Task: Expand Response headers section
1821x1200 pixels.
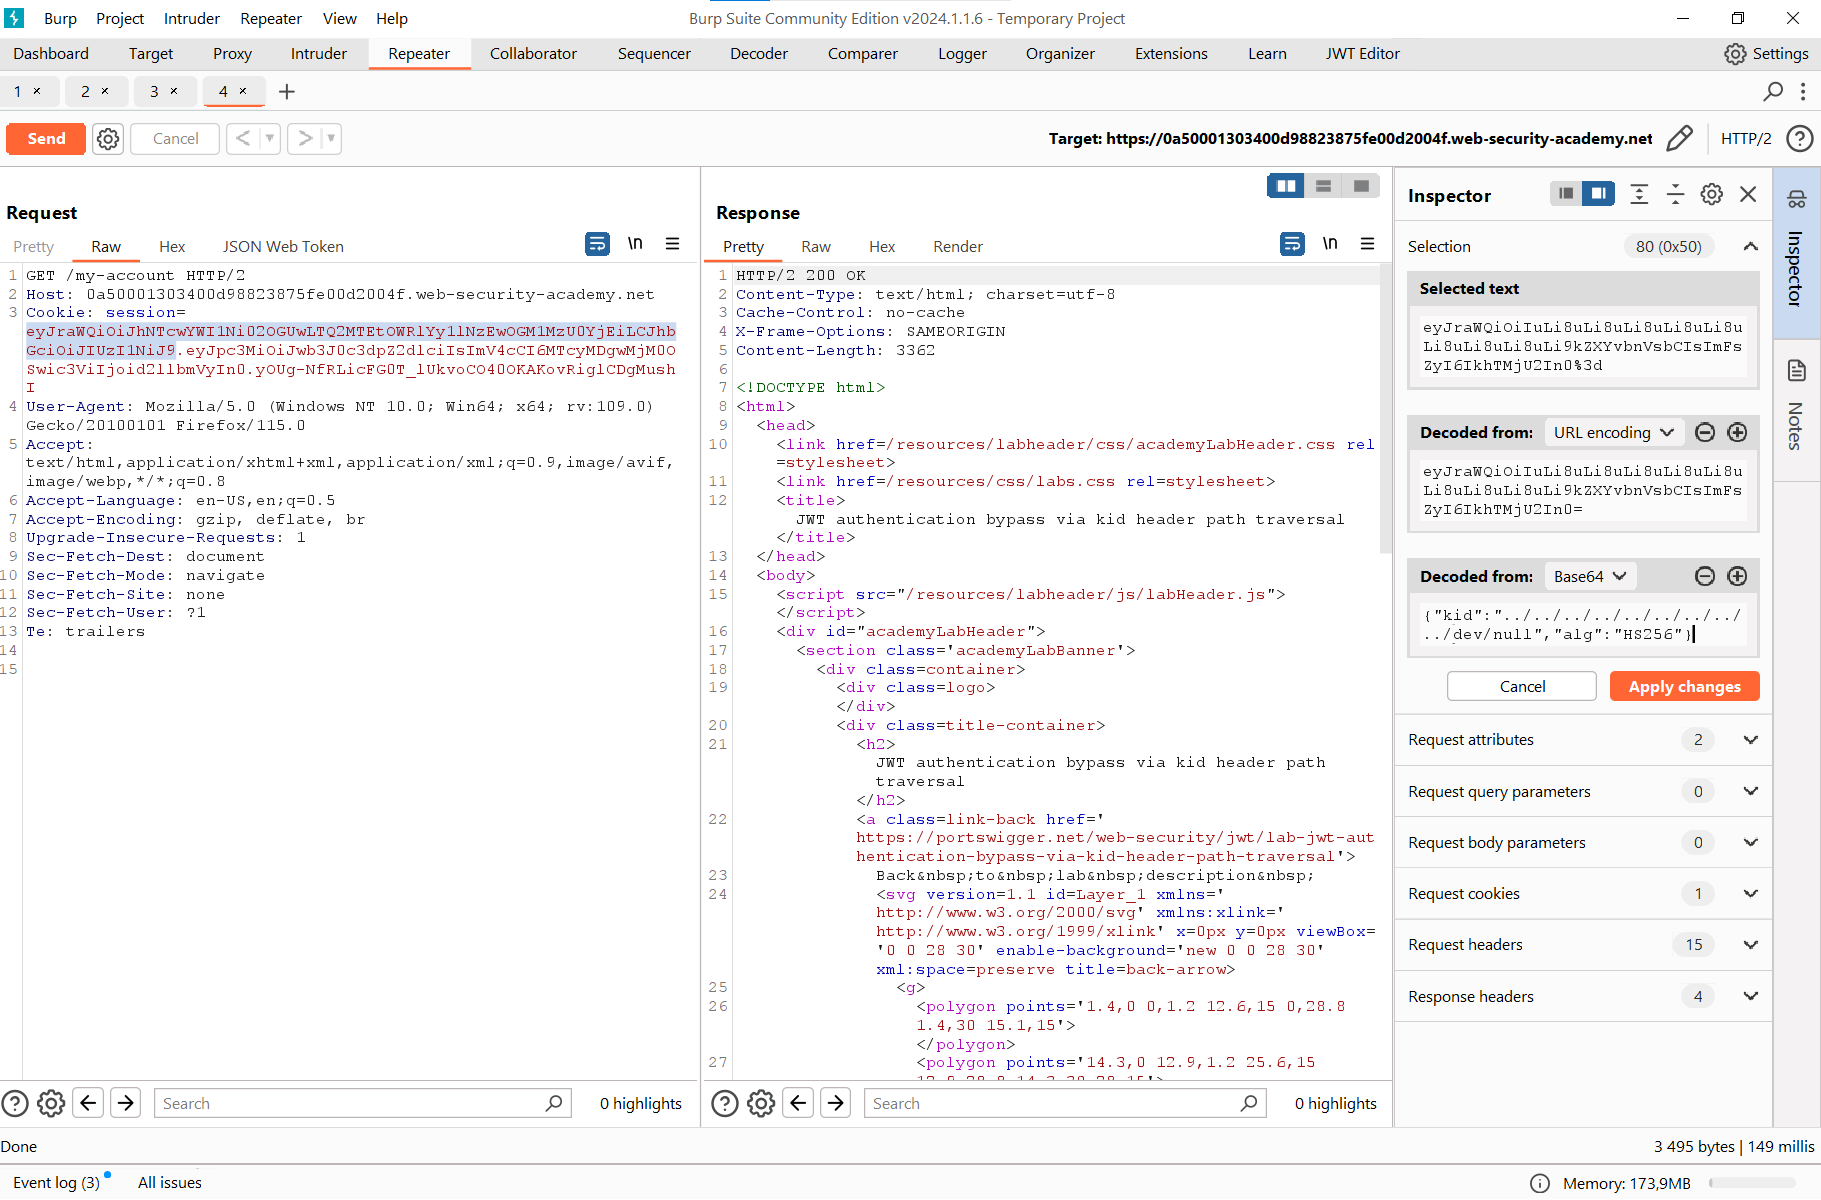Action: click(1751, 996)
